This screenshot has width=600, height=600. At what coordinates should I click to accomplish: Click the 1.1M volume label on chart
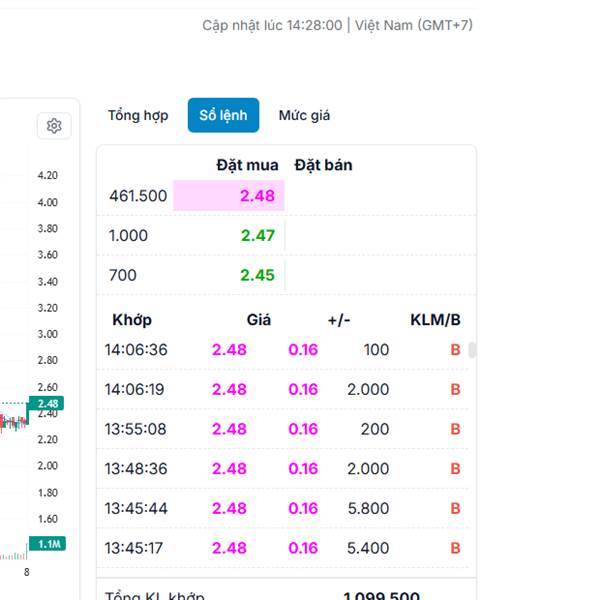48,544
